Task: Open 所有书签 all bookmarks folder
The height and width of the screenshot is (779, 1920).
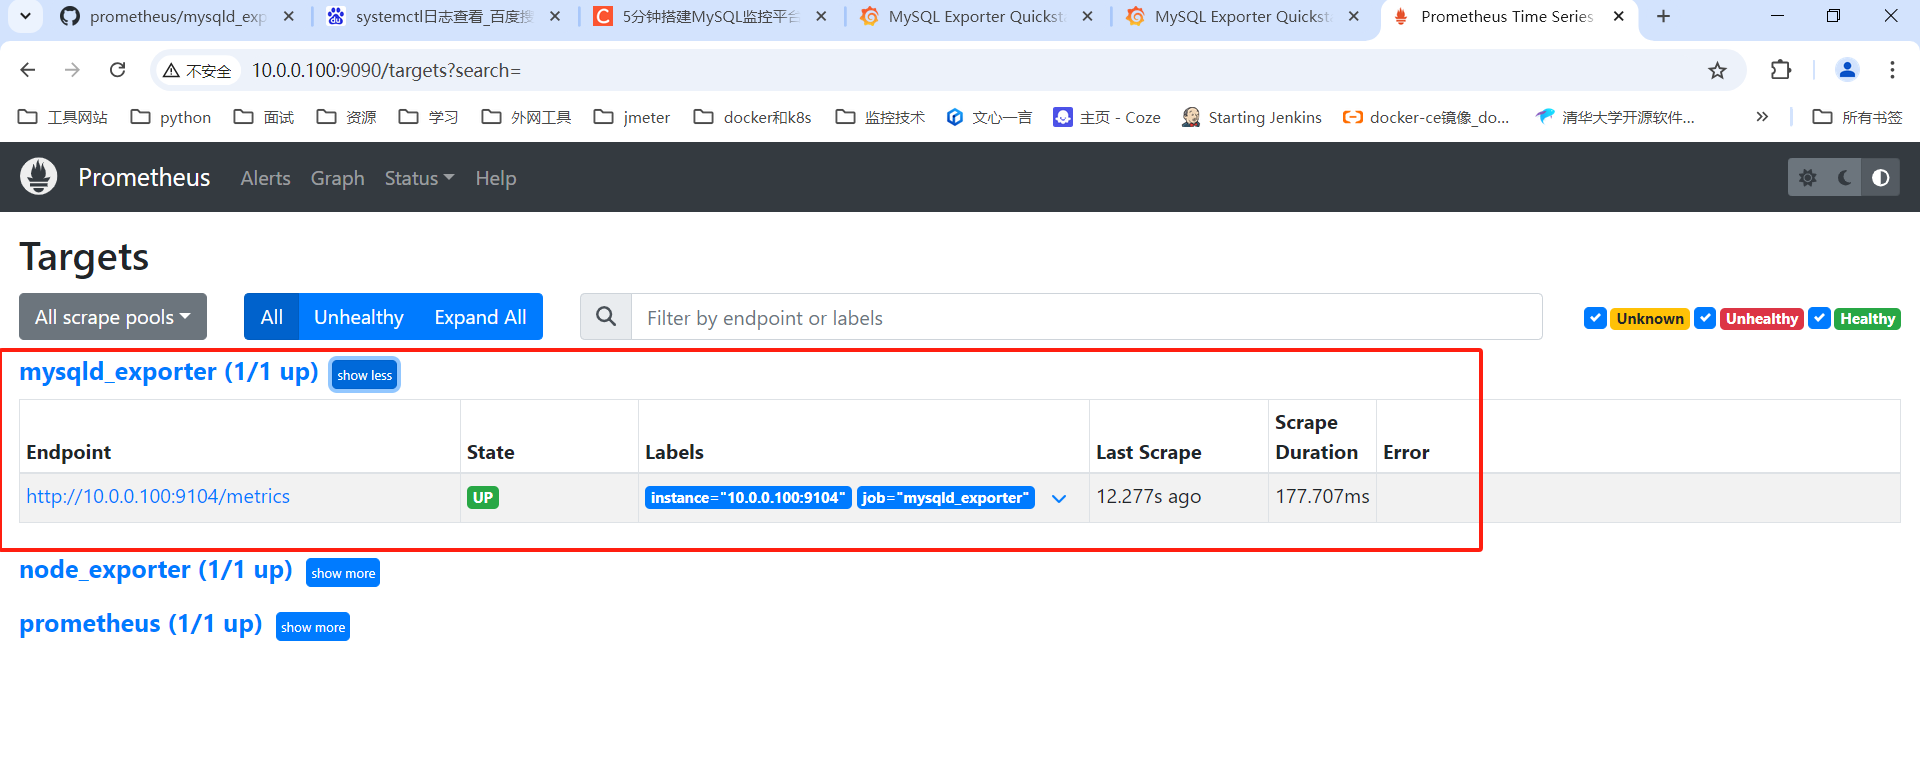Action: pyautogui.click(x=1858, y=117)
